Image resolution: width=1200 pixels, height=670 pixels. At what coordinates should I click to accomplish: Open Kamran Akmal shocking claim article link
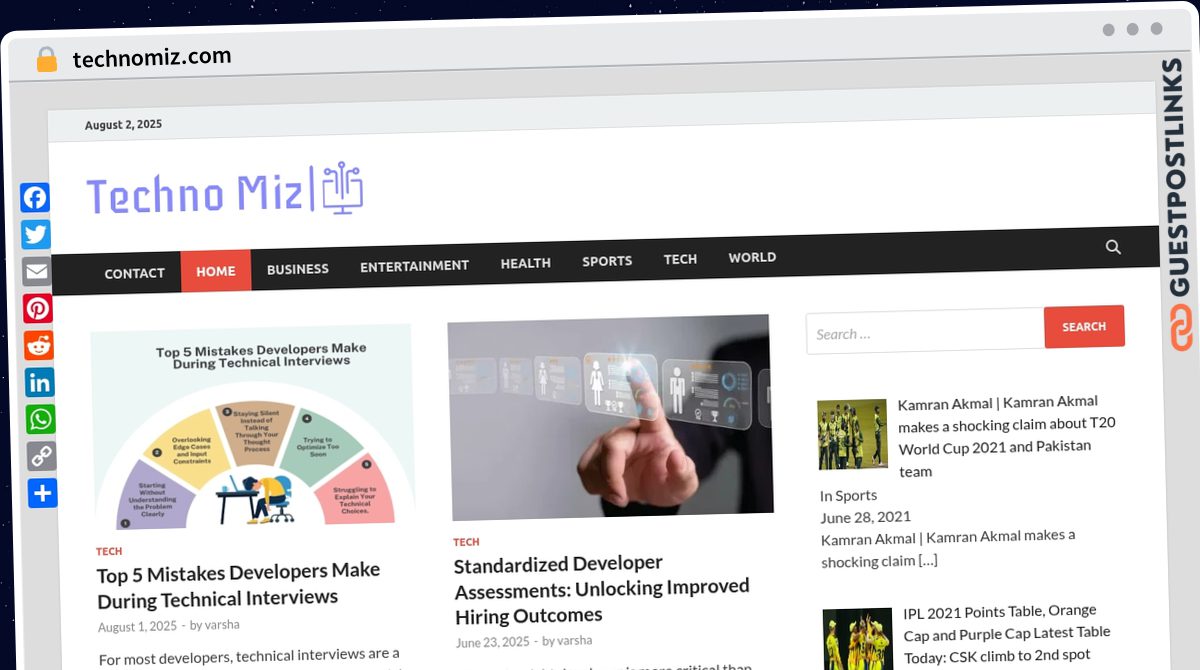1006,436
